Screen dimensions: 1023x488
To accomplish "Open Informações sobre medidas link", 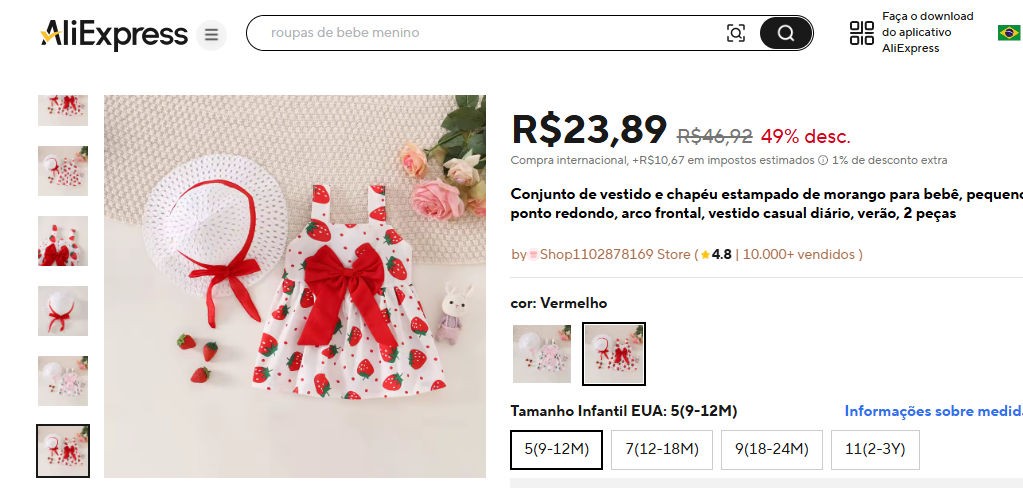I will (934, 411).
